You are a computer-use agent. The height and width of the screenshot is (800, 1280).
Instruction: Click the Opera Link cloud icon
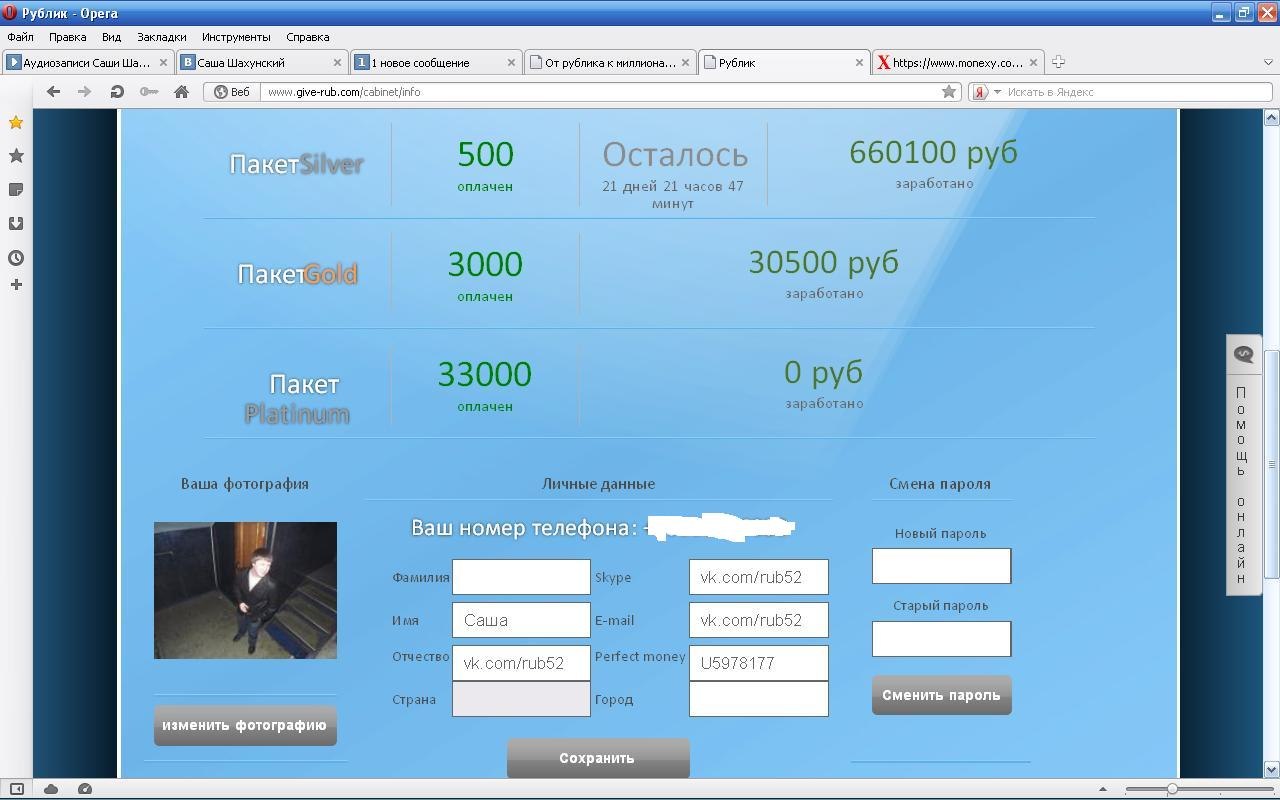coord(51,789)
